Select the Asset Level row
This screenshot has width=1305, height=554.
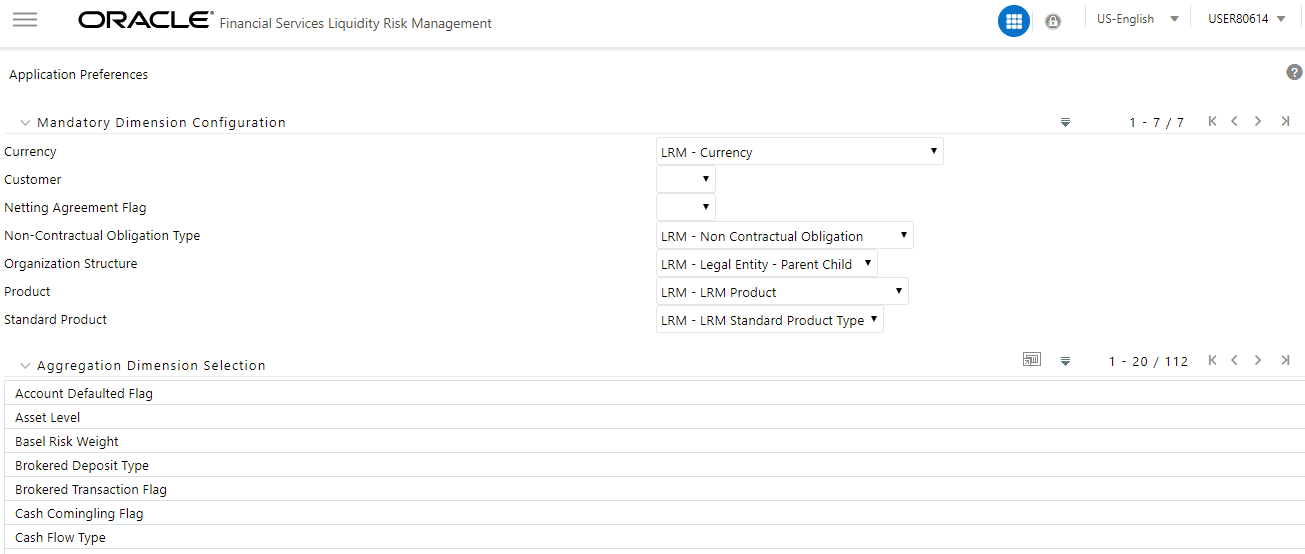point(654,417)
